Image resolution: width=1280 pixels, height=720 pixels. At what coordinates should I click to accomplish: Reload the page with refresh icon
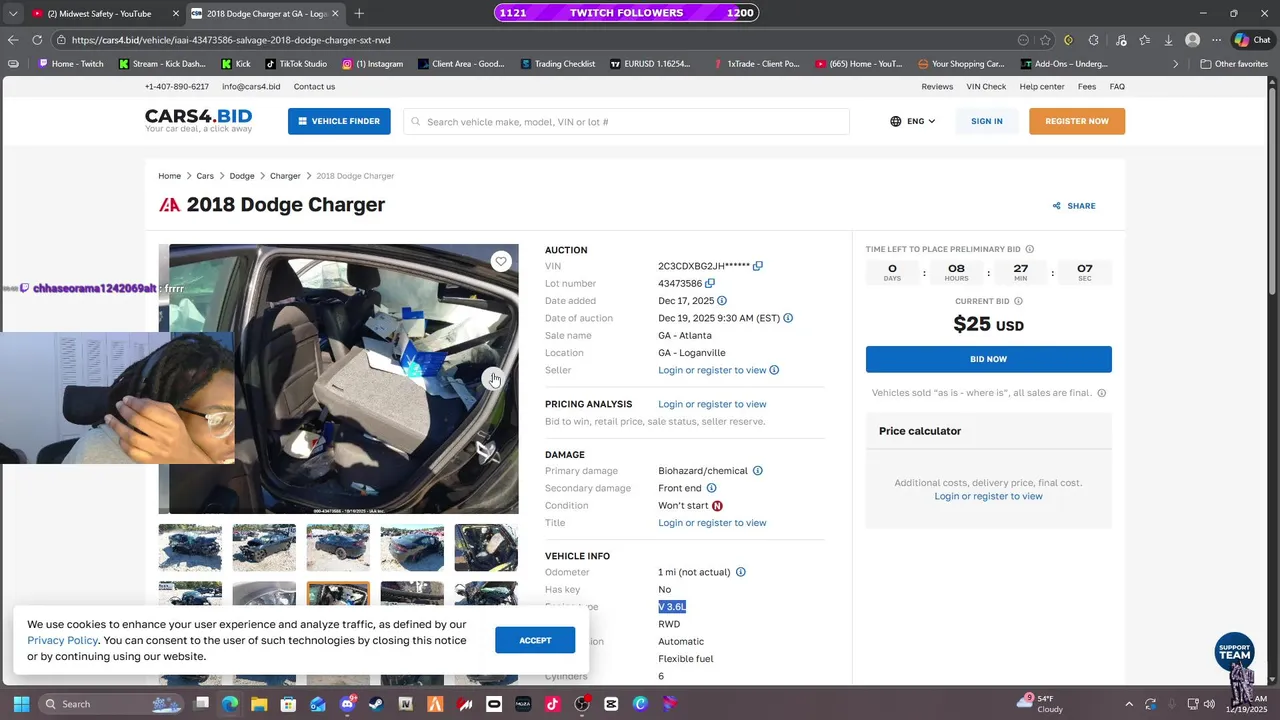(37, 40)
